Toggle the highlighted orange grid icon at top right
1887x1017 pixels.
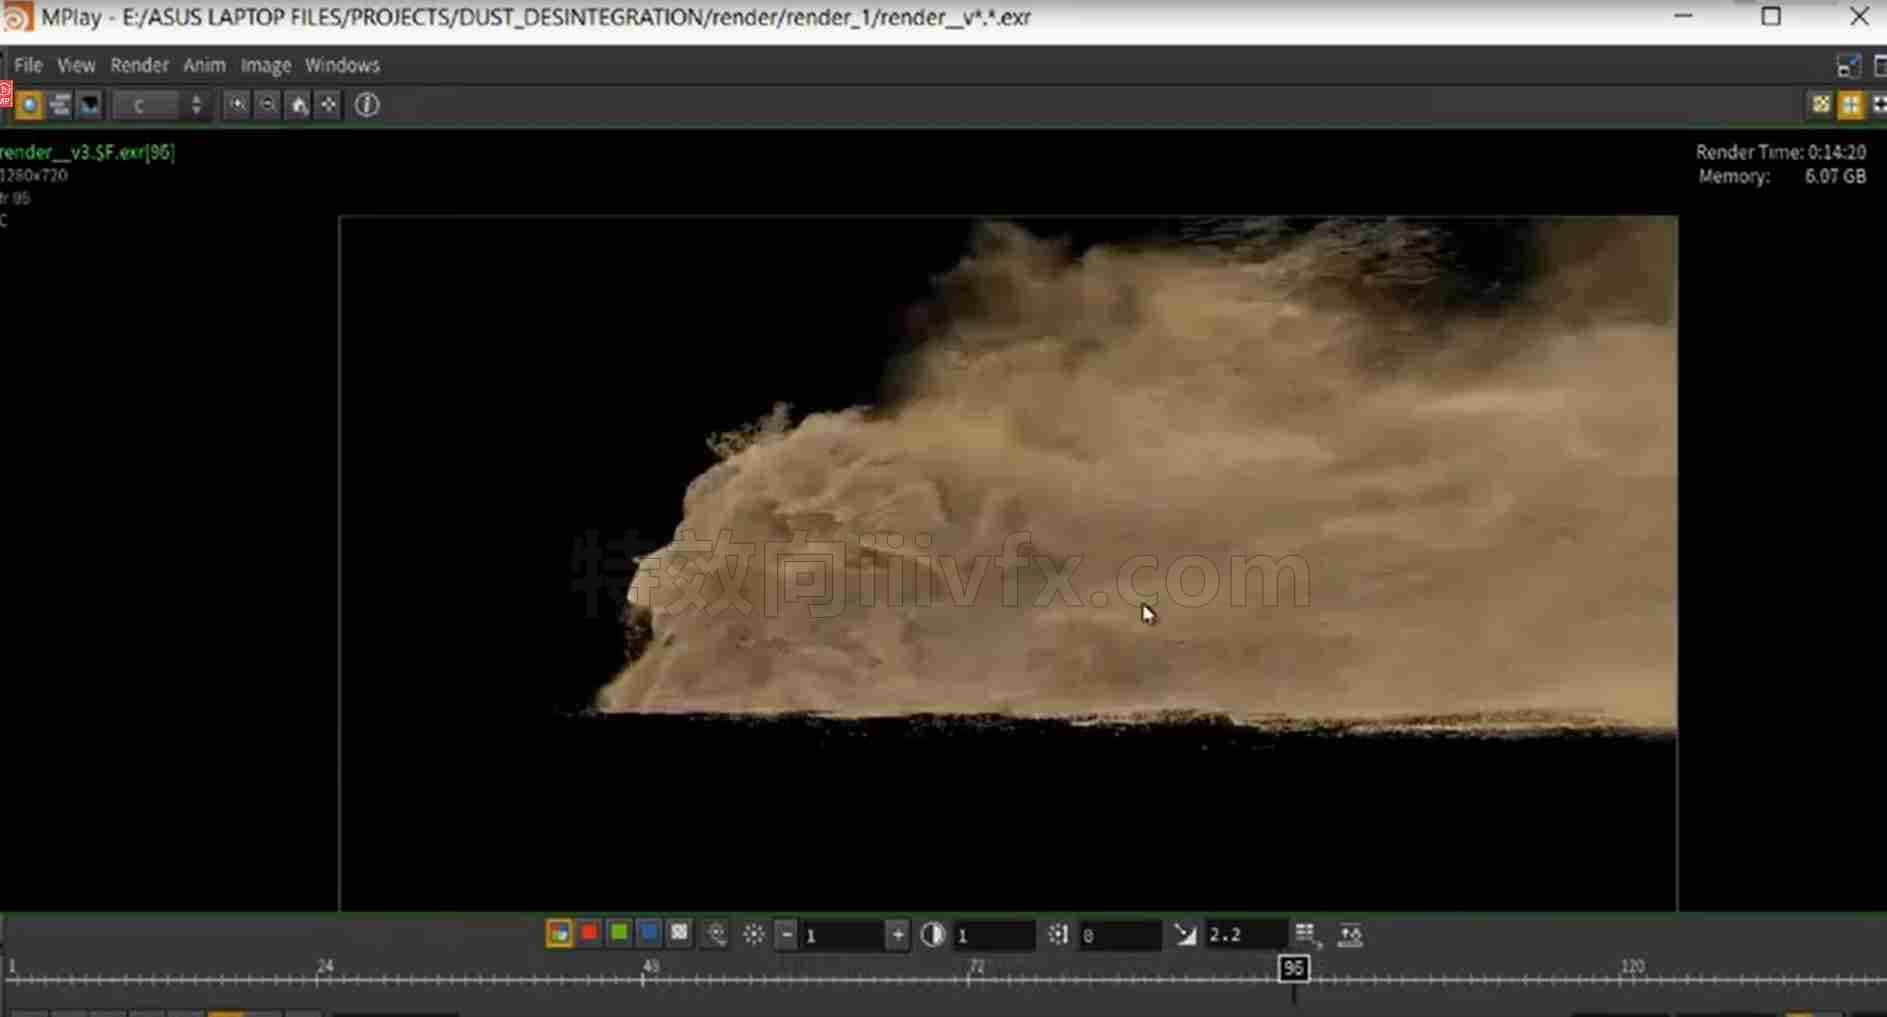click(x=1851, y=105)
